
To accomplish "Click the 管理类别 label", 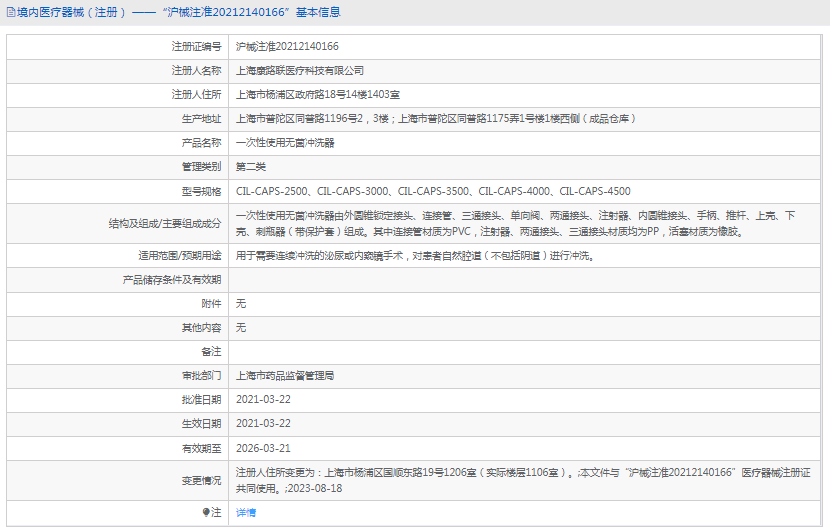I will (201, 167).
